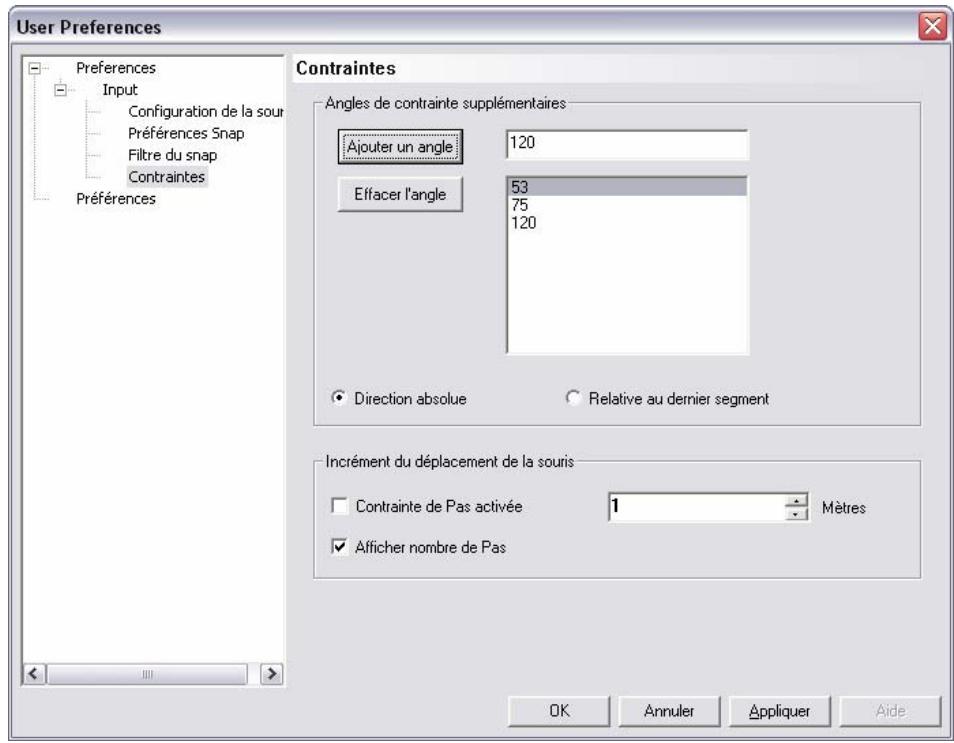Click the Ajouter un angle button
The image size is (954, 743).
tap(400, 147)
